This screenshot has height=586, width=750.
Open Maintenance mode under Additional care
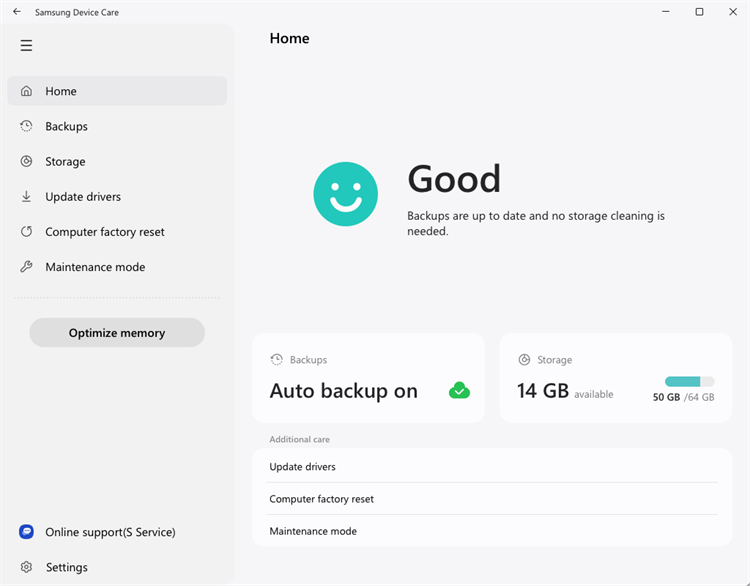pyautogui.click(x=492, y=531)
